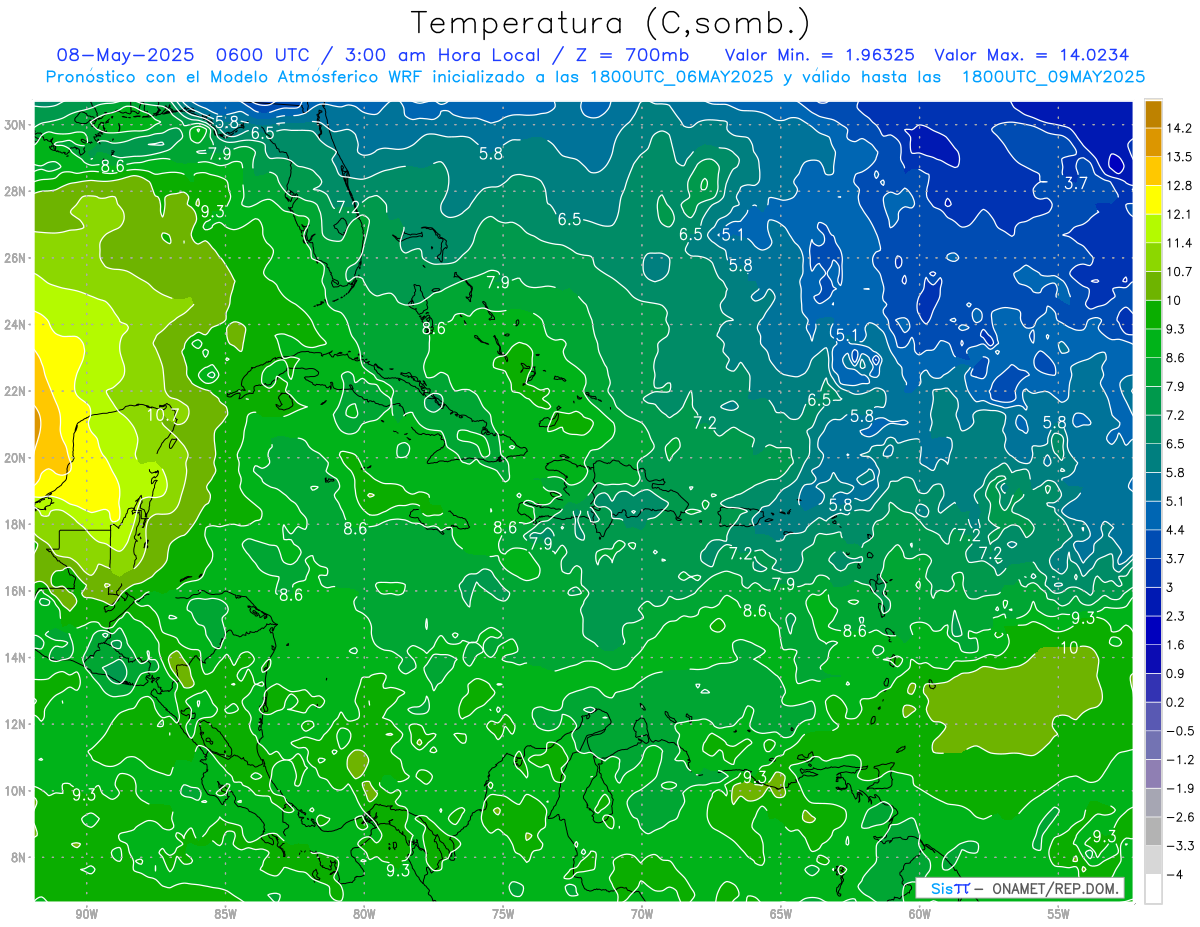The image size is (1200, 927).
Task: Click the colorbar label "-0.5"
Action: 1179,731
